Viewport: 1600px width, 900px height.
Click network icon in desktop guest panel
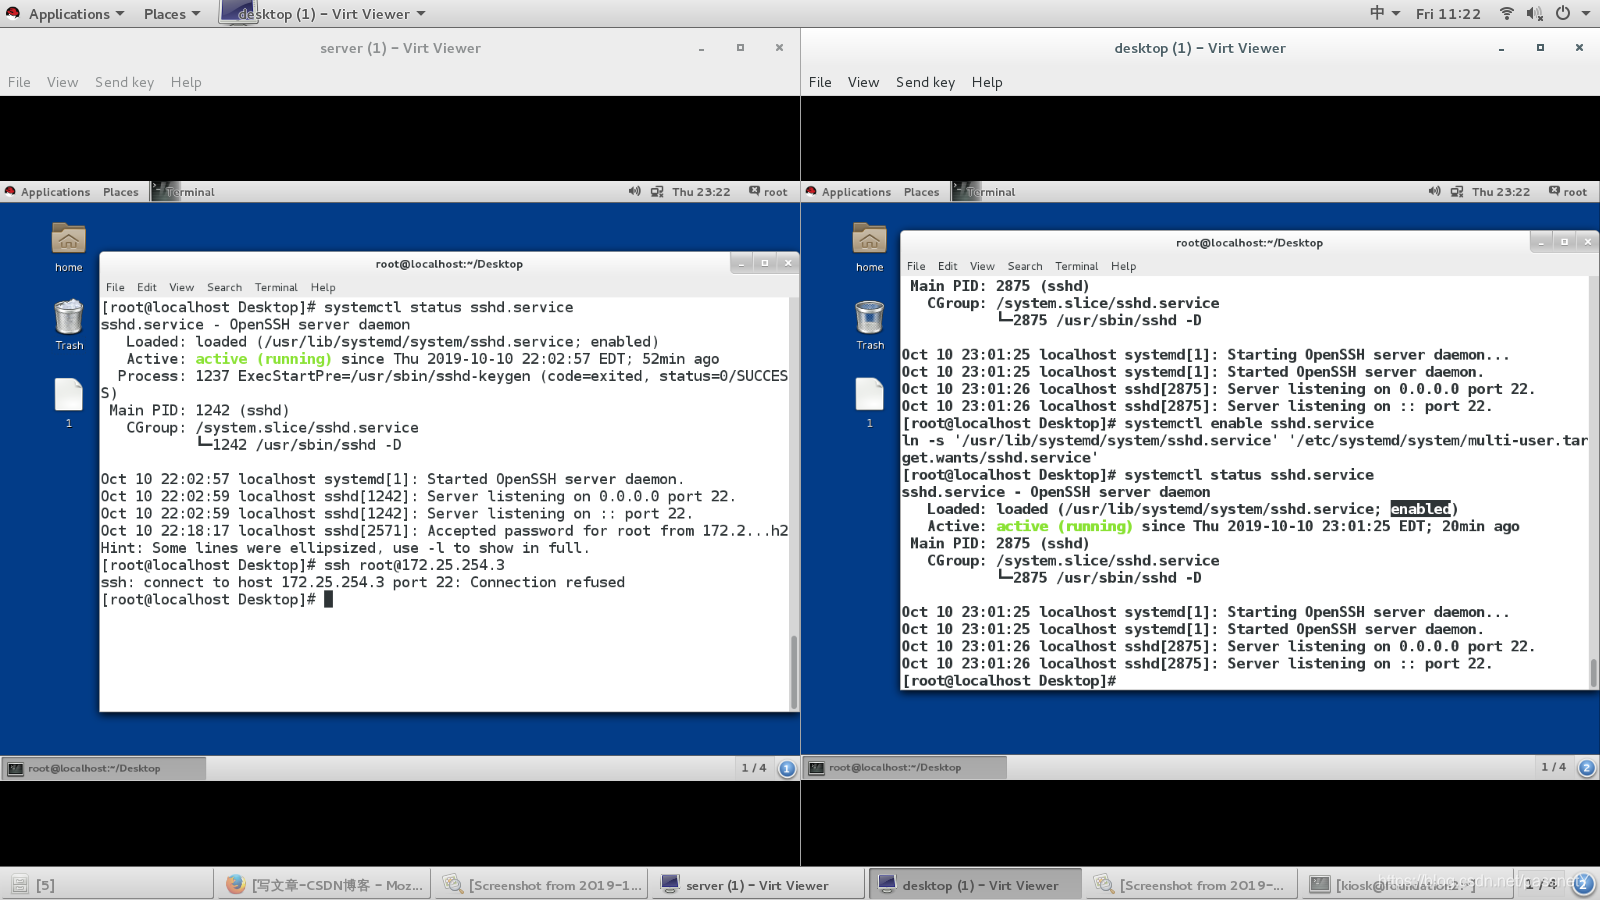(x=1457, y=192)
